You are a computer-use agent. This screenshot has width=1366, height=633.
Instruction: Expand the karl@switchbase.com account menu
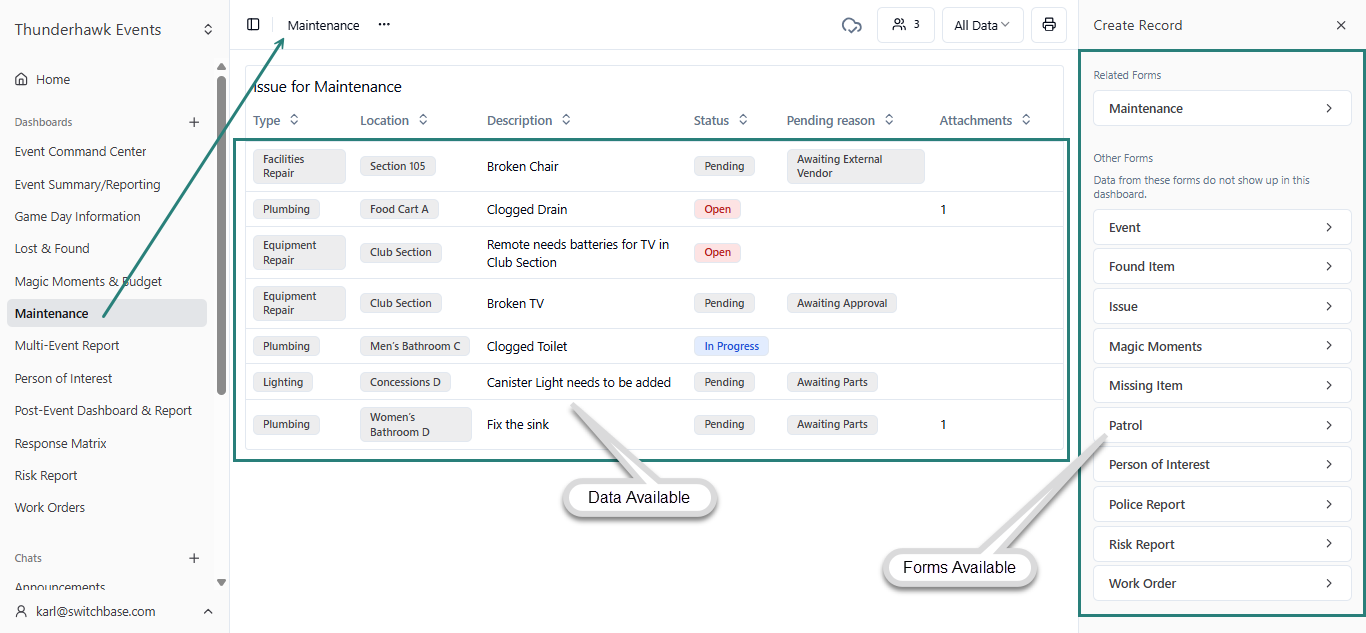tap(208, 611)
